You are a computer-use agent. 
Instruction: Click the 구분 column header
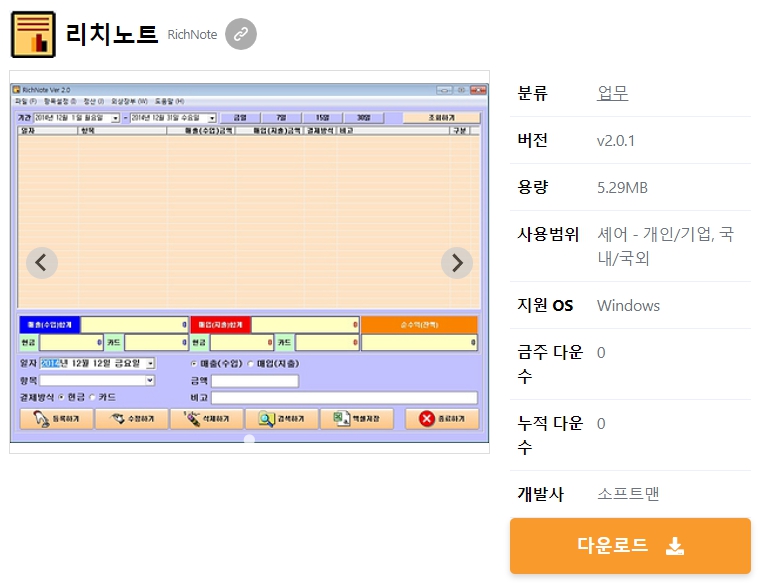click(460, 131)
